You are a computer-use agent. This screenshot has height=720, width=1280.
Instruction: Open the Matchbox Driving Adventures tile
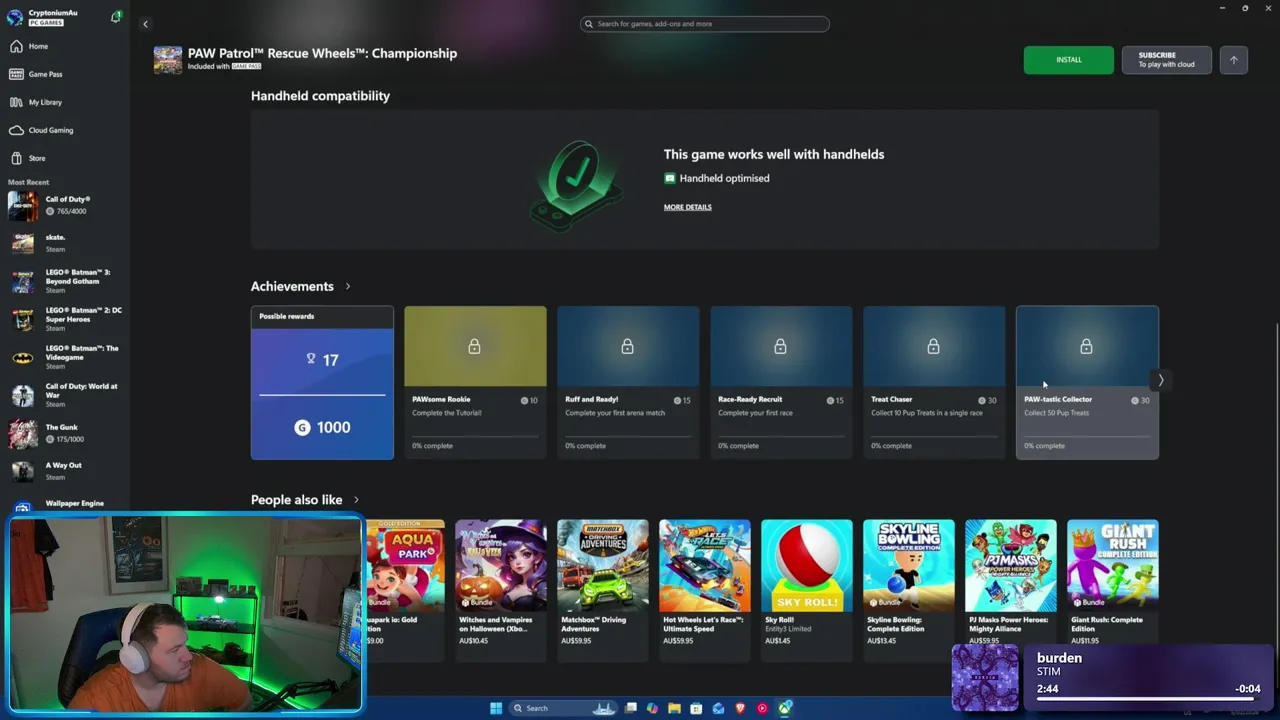pos(603,590)
